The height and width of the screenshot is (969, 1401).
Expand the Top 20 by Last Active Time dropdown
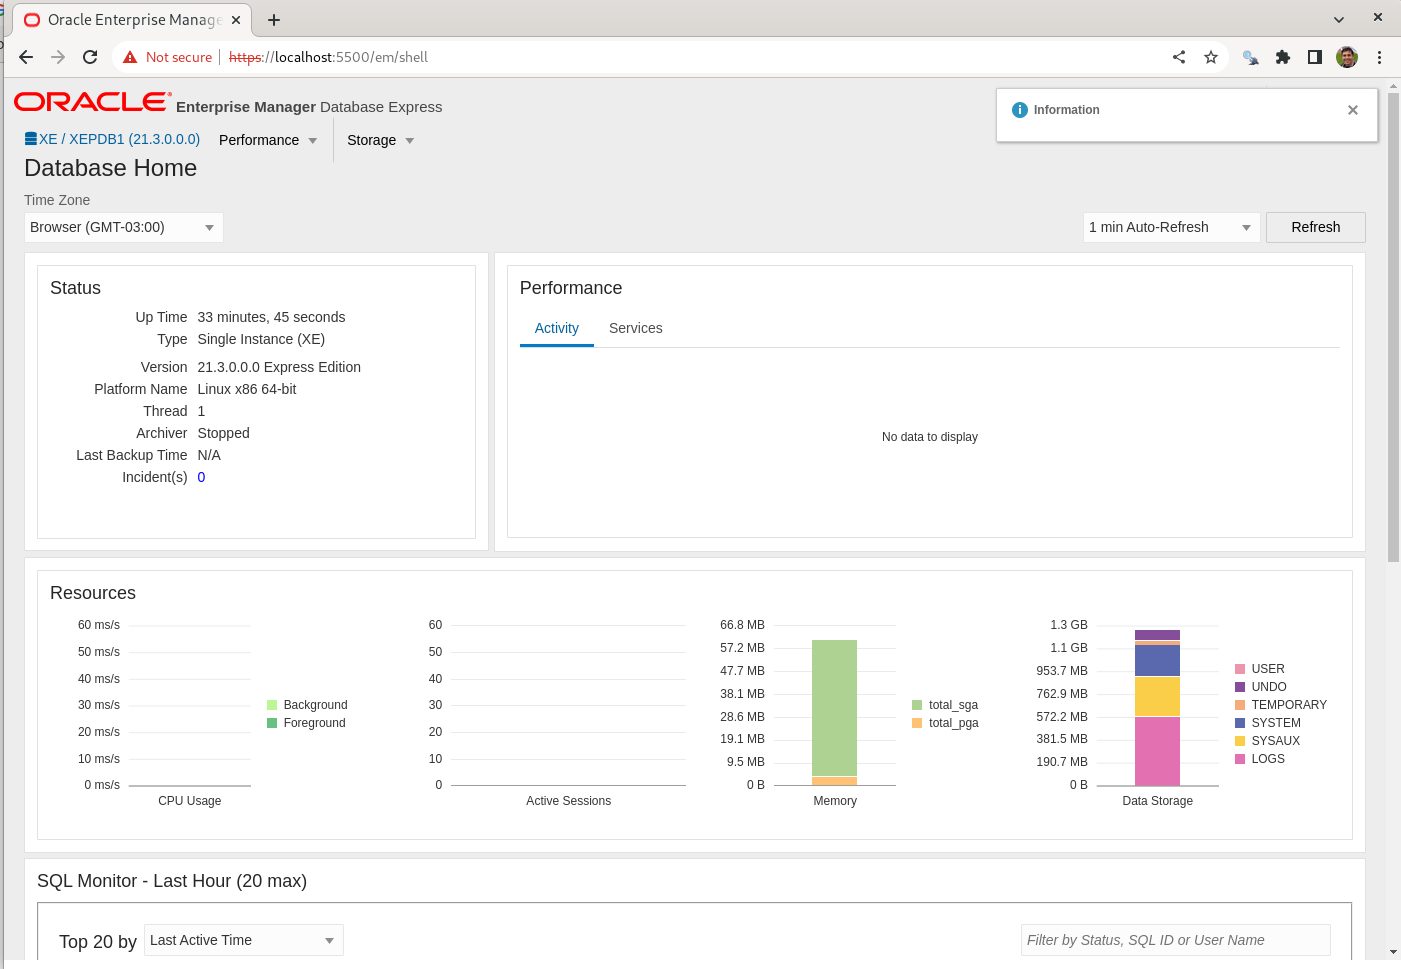pyautogui.click(x=244, y=940)
